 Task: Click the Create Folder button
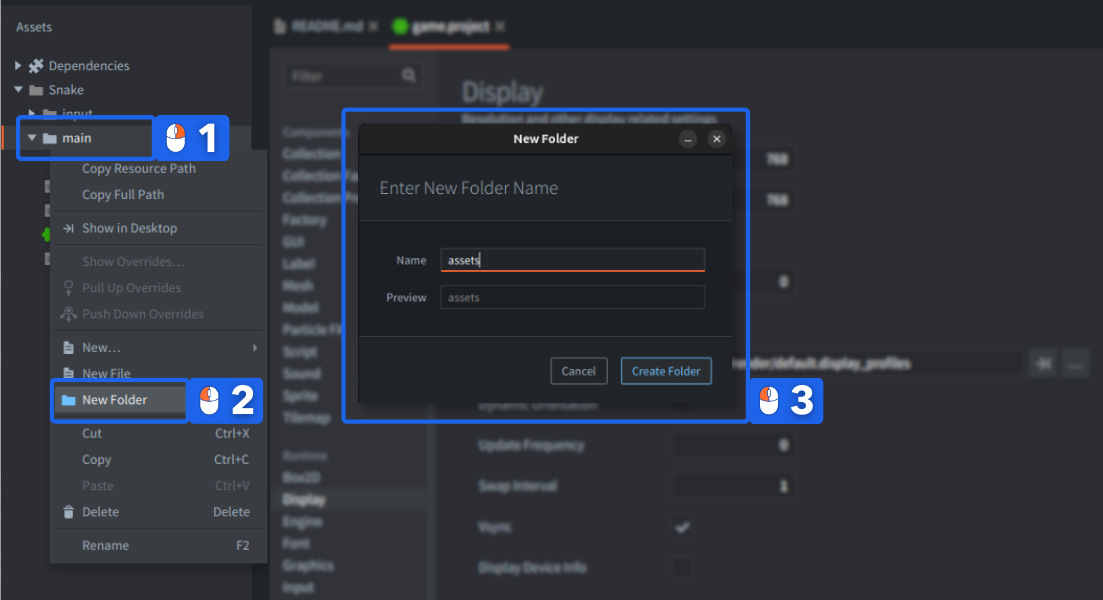pos(666,370)
